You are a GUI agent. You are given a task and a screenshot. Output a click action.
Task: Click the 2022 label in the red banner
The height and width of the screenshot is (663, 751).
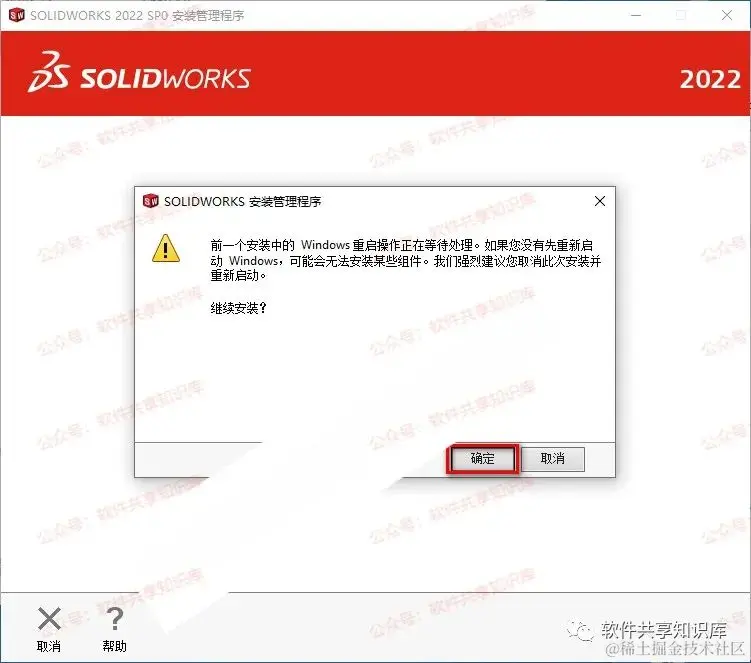click(x=710, y=80)
